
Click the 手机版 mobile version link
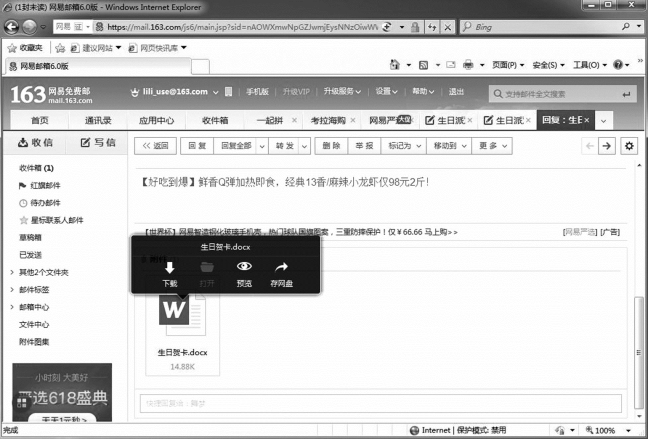coord(257,91)
